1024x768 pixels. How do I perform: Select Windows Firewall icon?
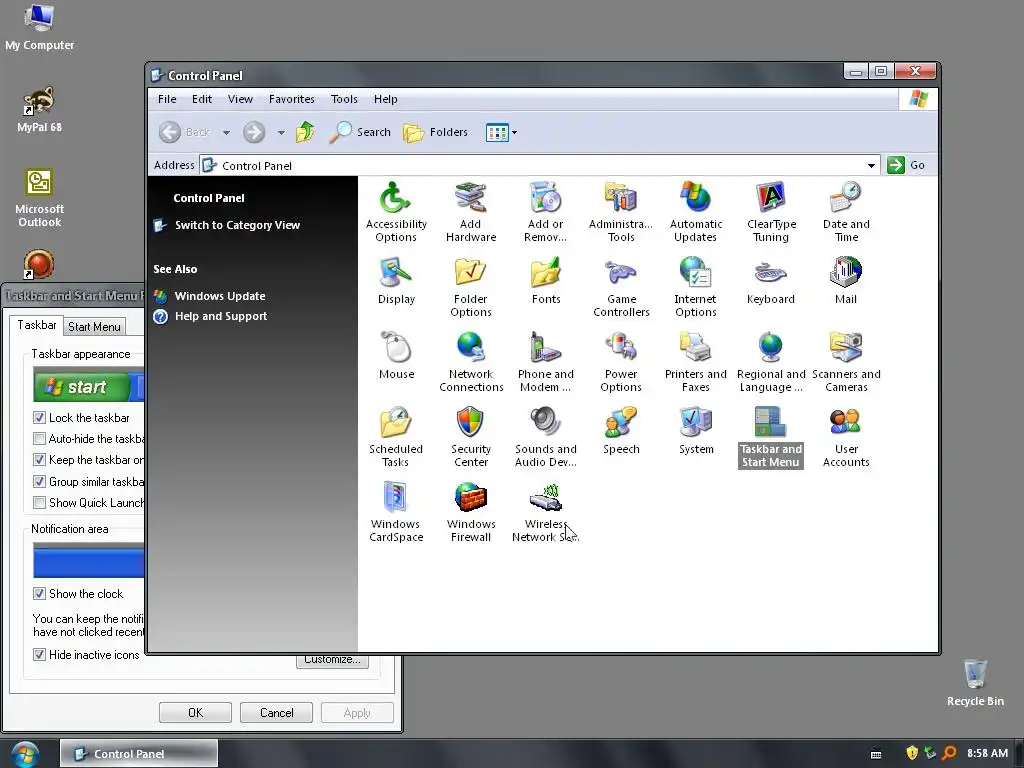pos(471,498)
